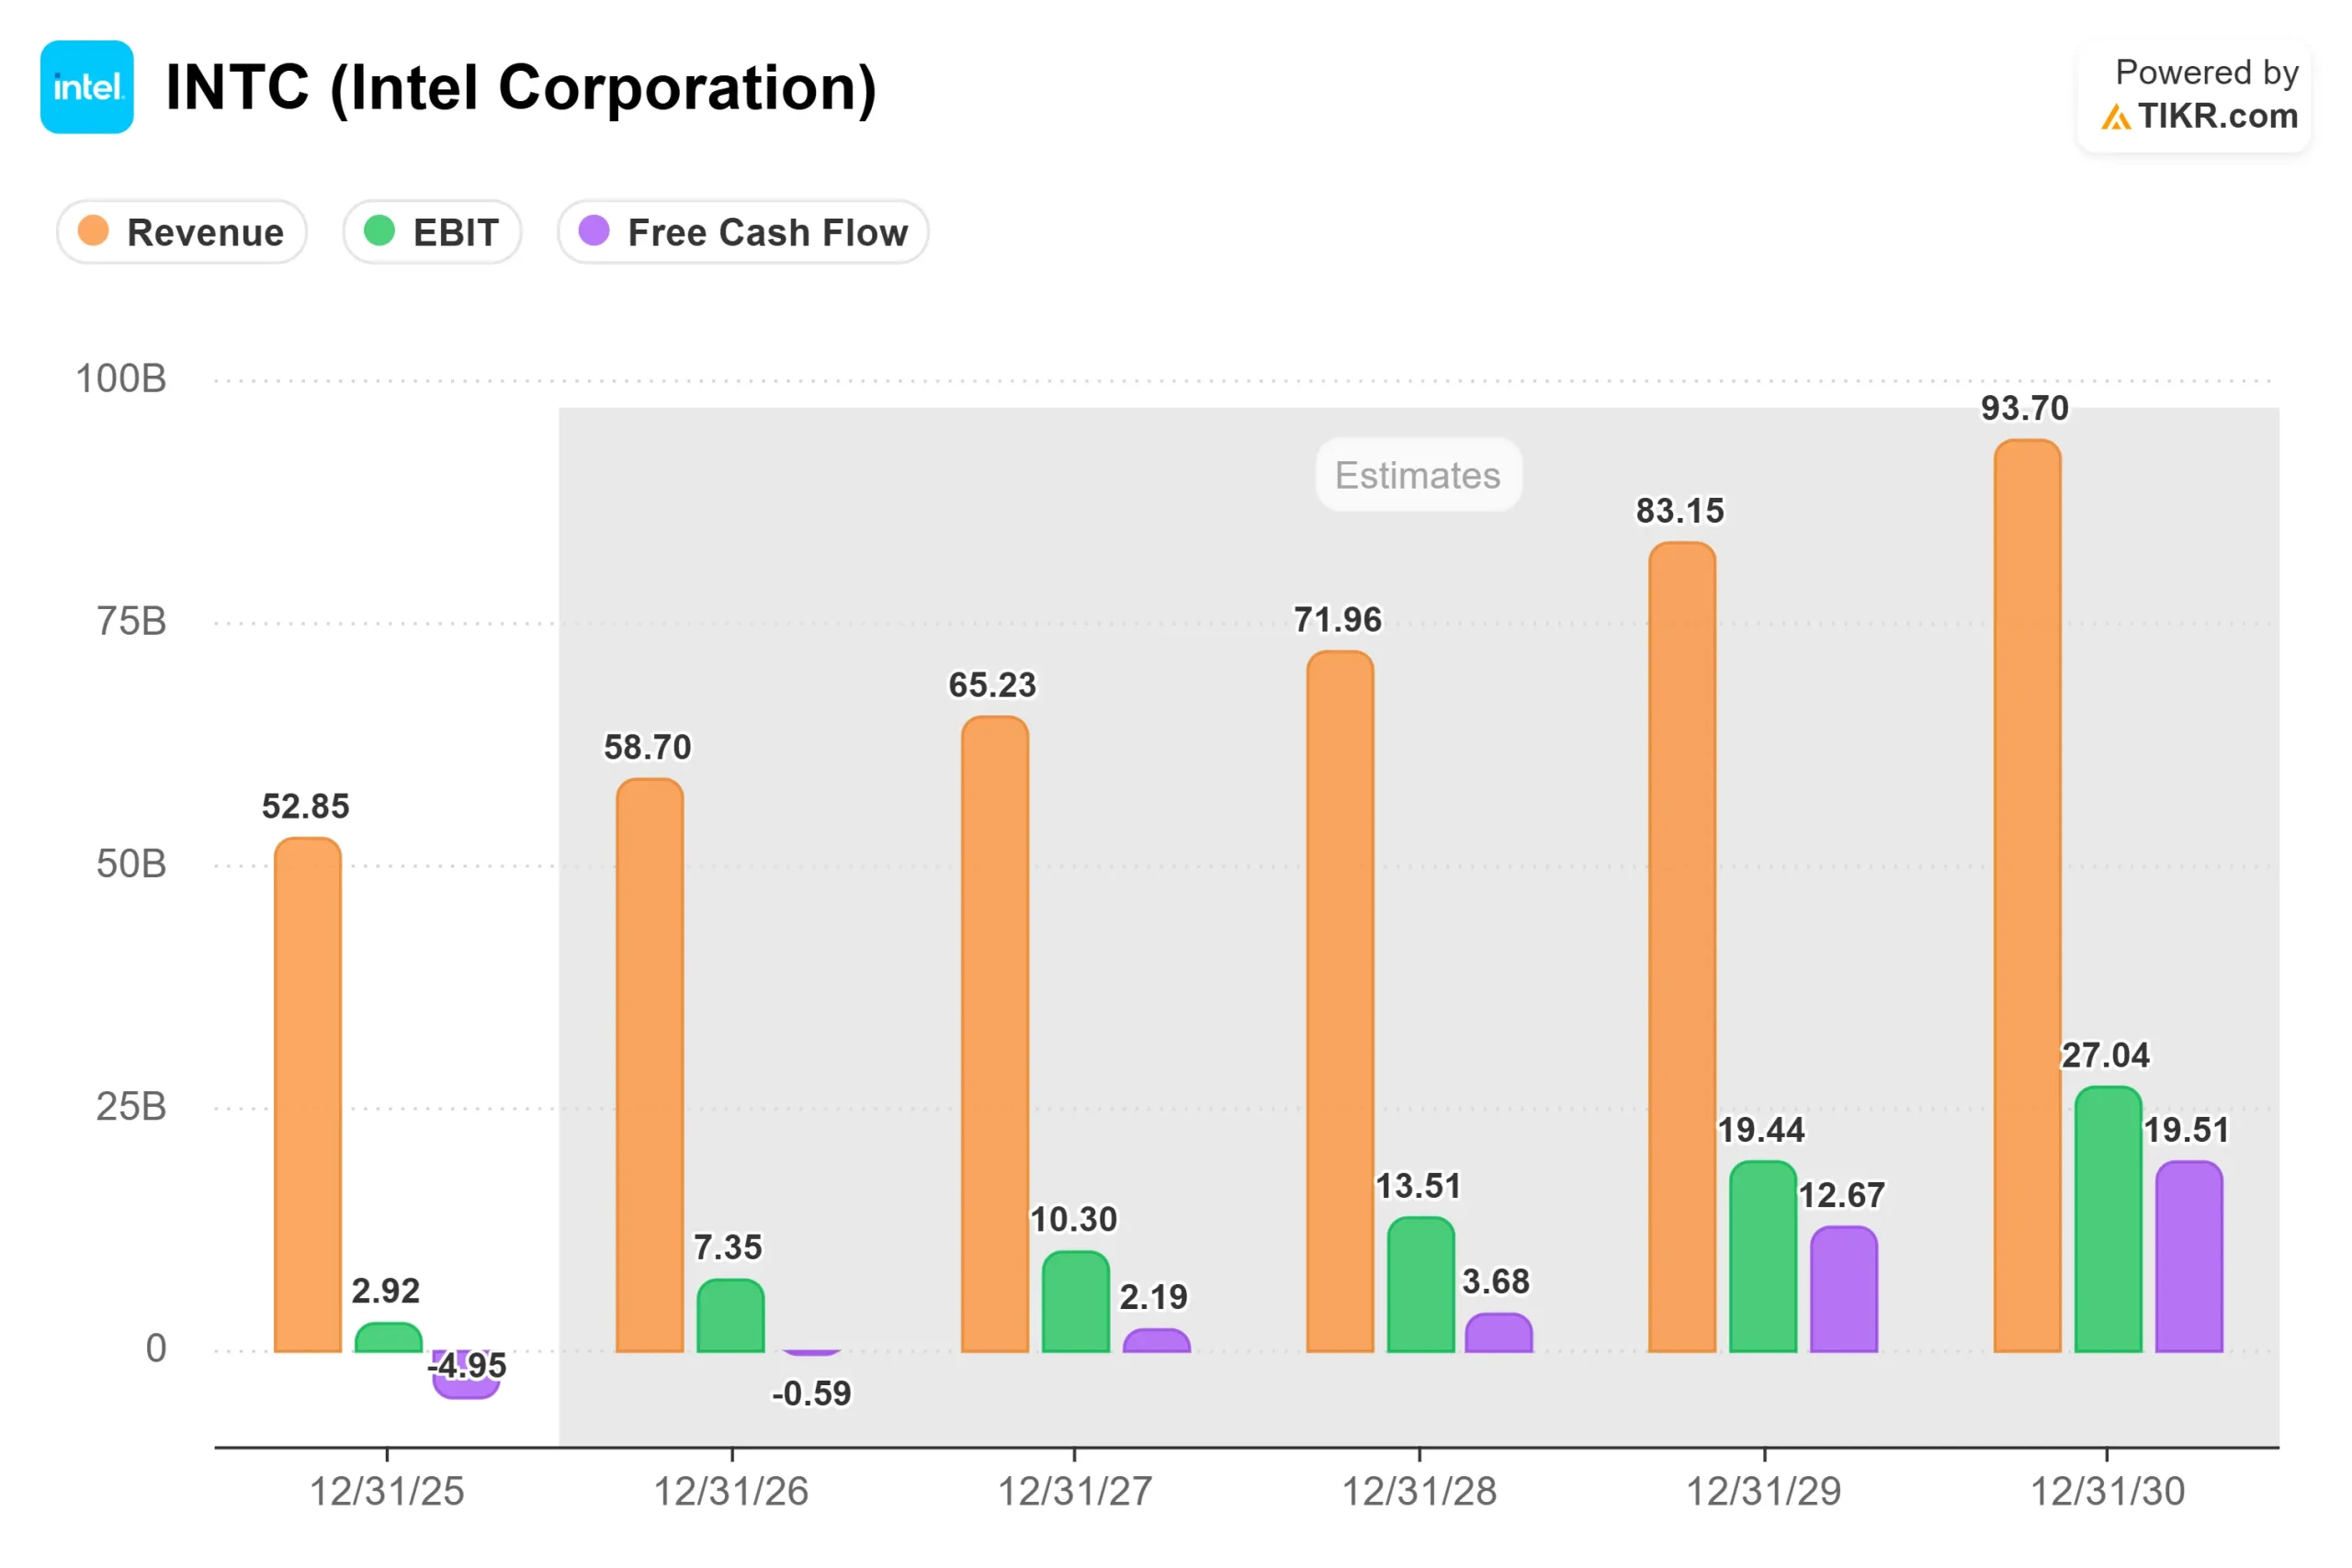
Task: Select the 52.85 revenue bar for 12/31/25
Action: click(x=308, y=1095)
